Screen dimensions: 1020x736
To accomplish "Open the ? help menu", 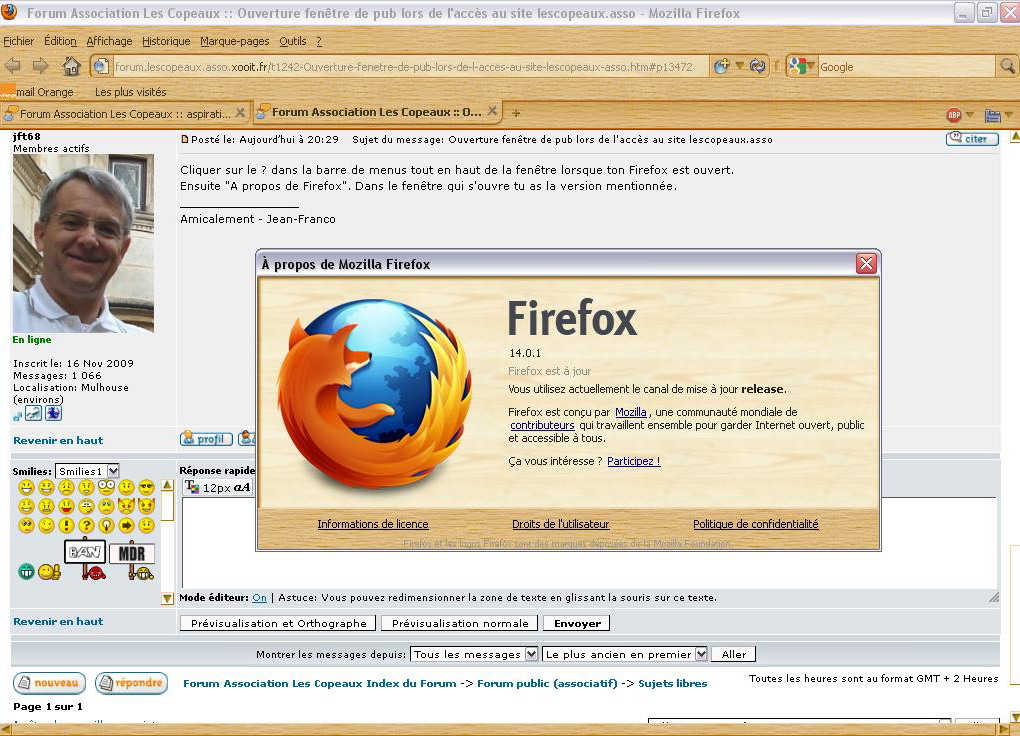I will [319, 41].
